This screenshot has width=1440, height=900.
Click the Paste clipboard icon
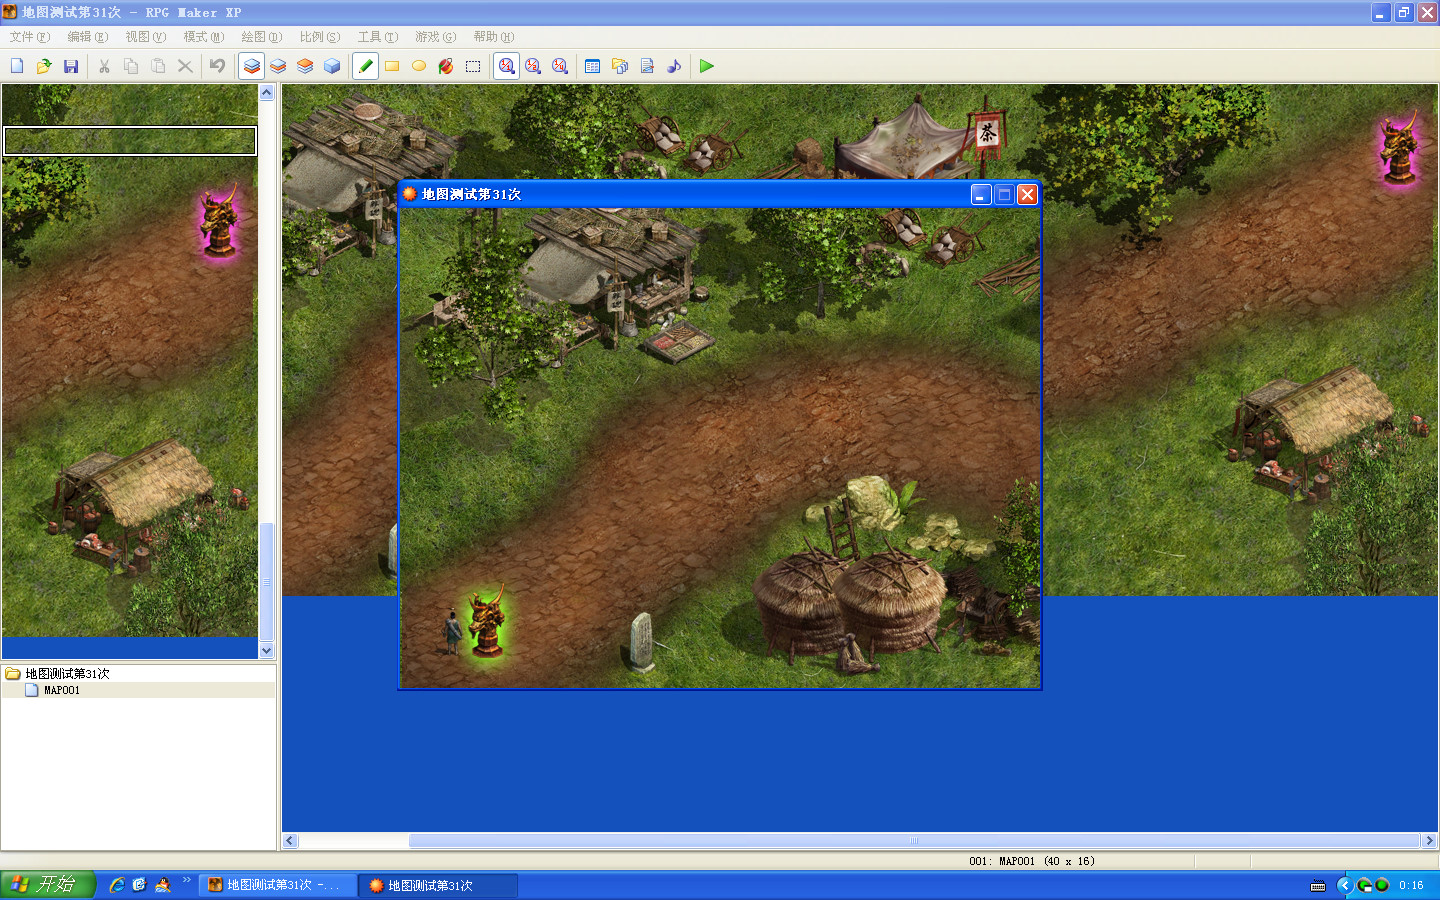[158, 66]
